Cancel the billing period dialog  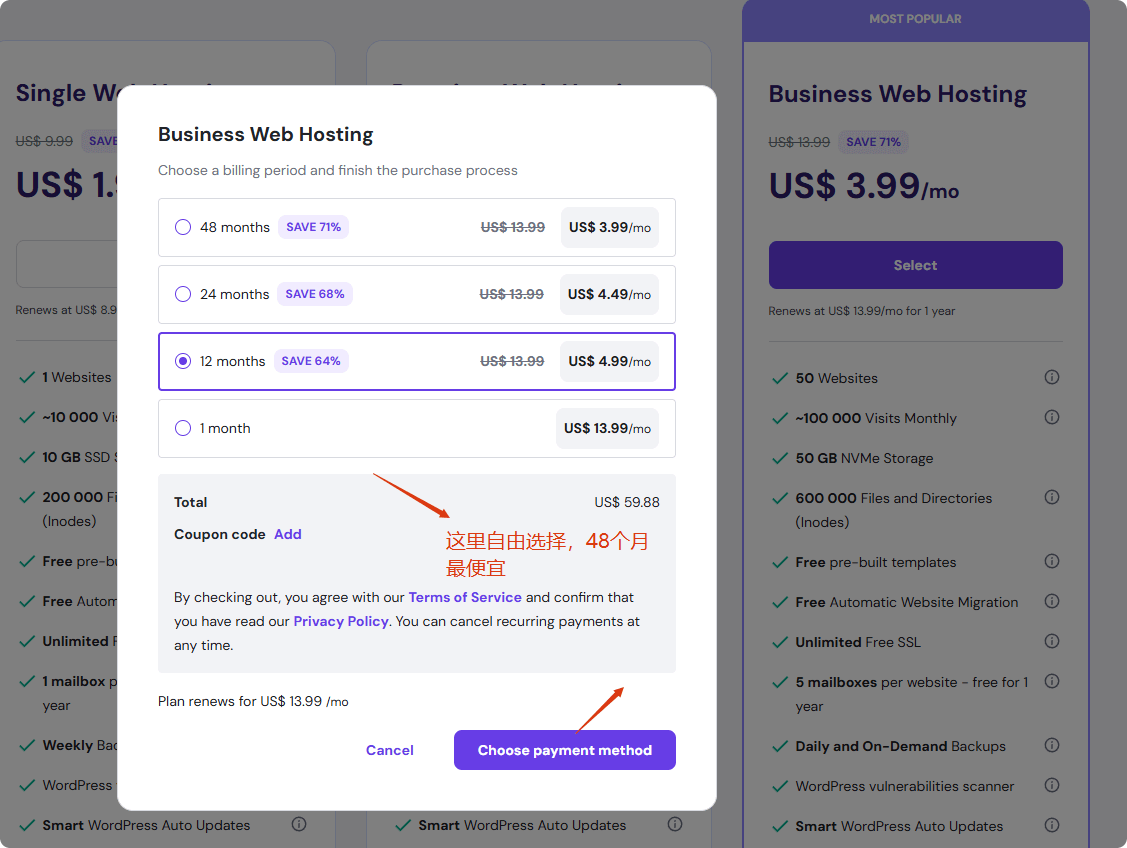click(389, 750)
